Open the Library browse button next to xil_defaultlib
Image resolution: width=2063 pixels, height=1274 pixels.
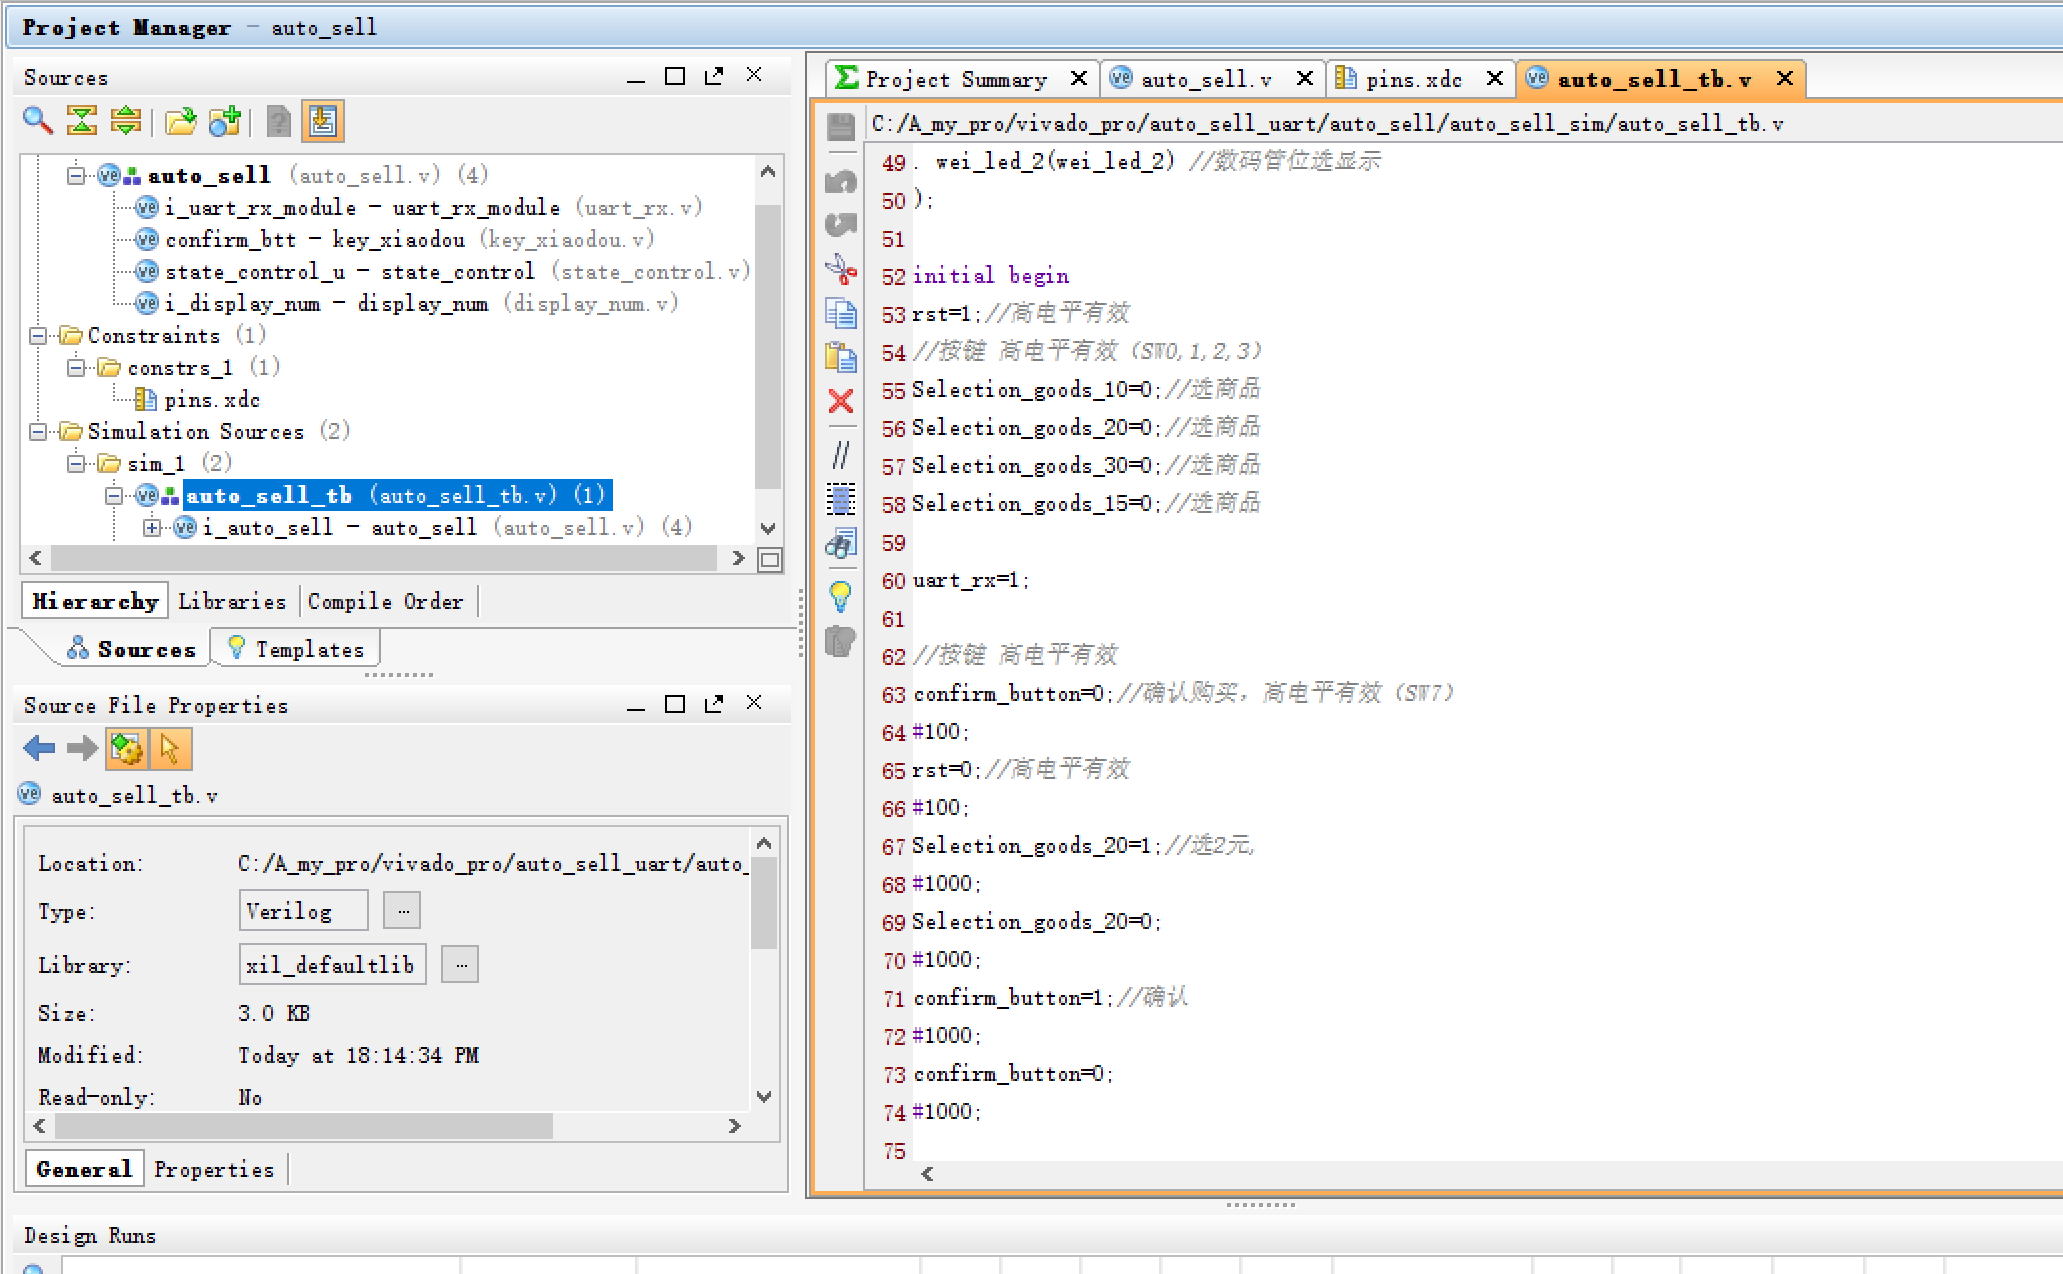[x=461, y=965]
